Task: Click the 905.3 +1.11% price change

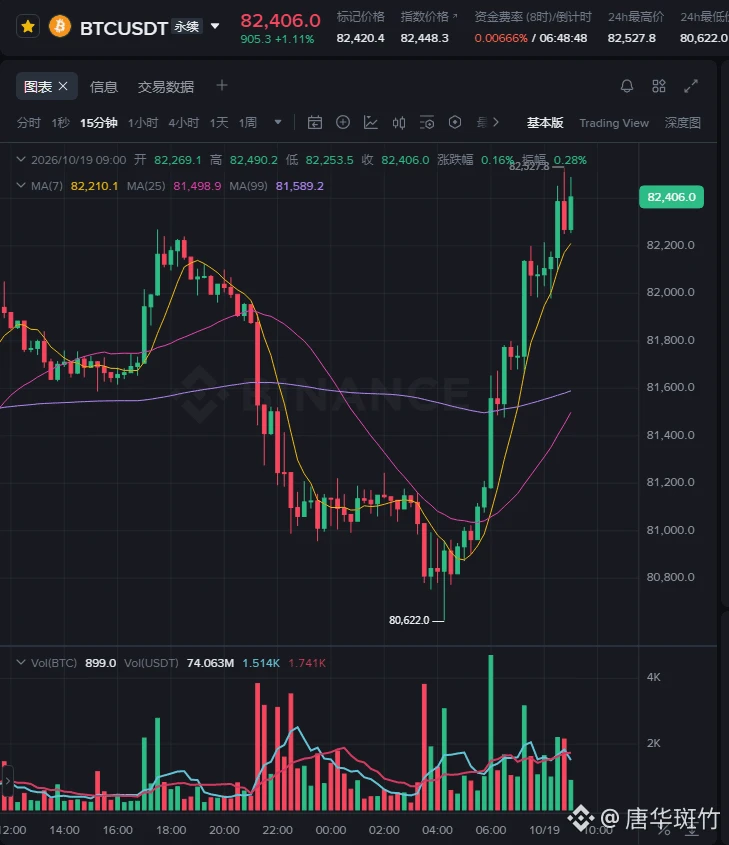Action: [x=277, y=39]
